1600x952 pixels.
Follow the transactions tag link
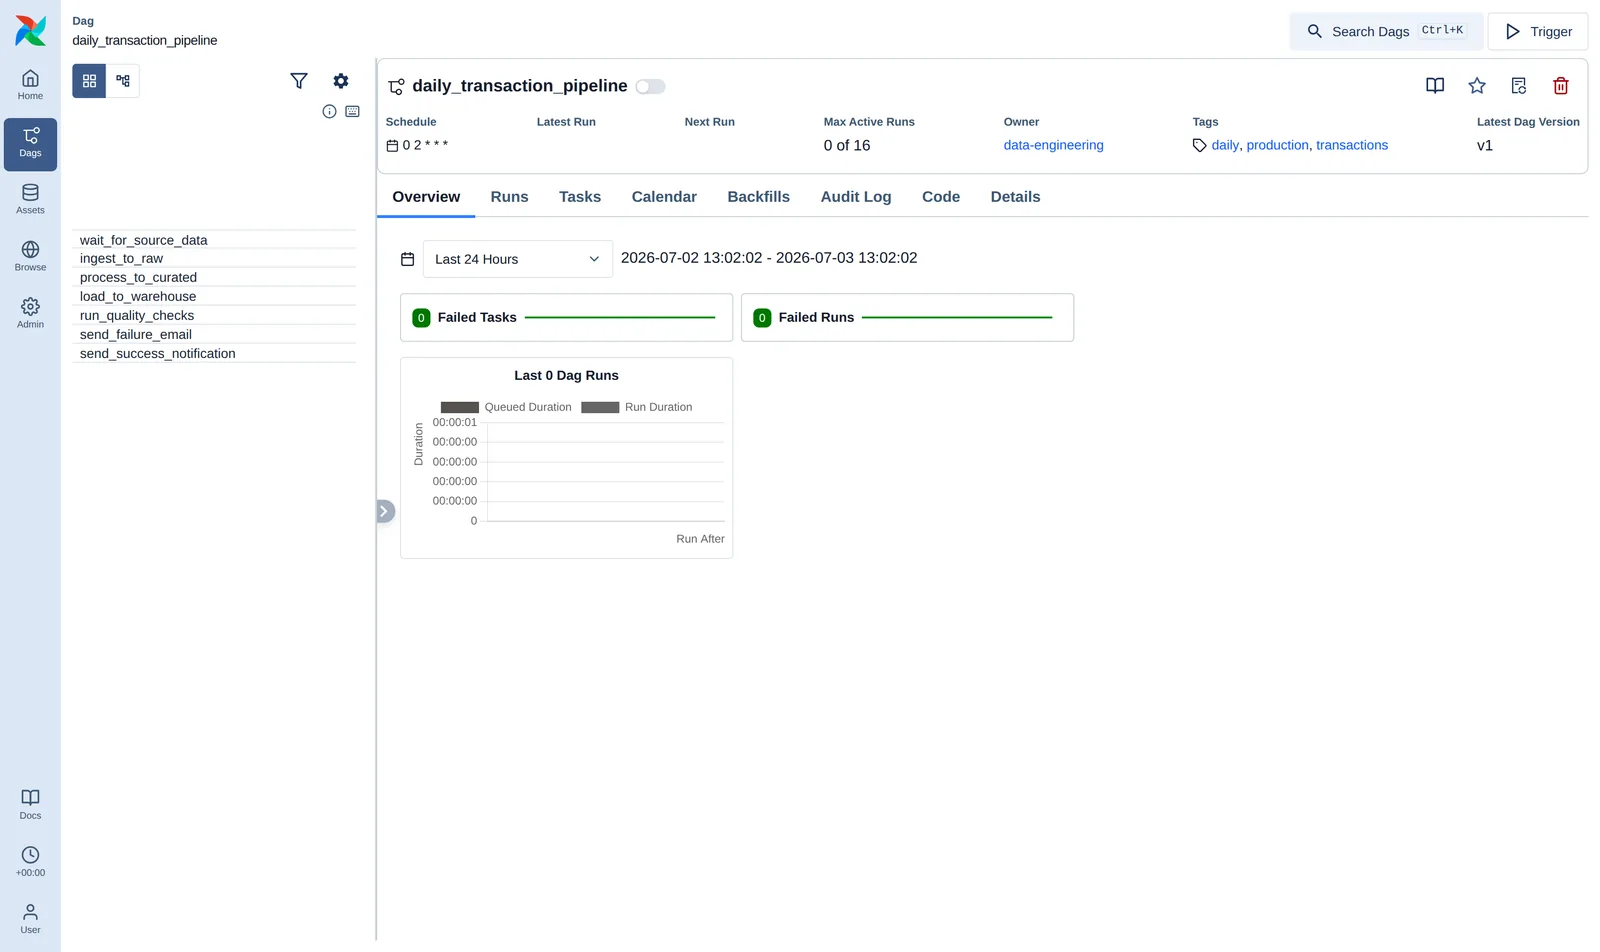(x=1352, y=146)
